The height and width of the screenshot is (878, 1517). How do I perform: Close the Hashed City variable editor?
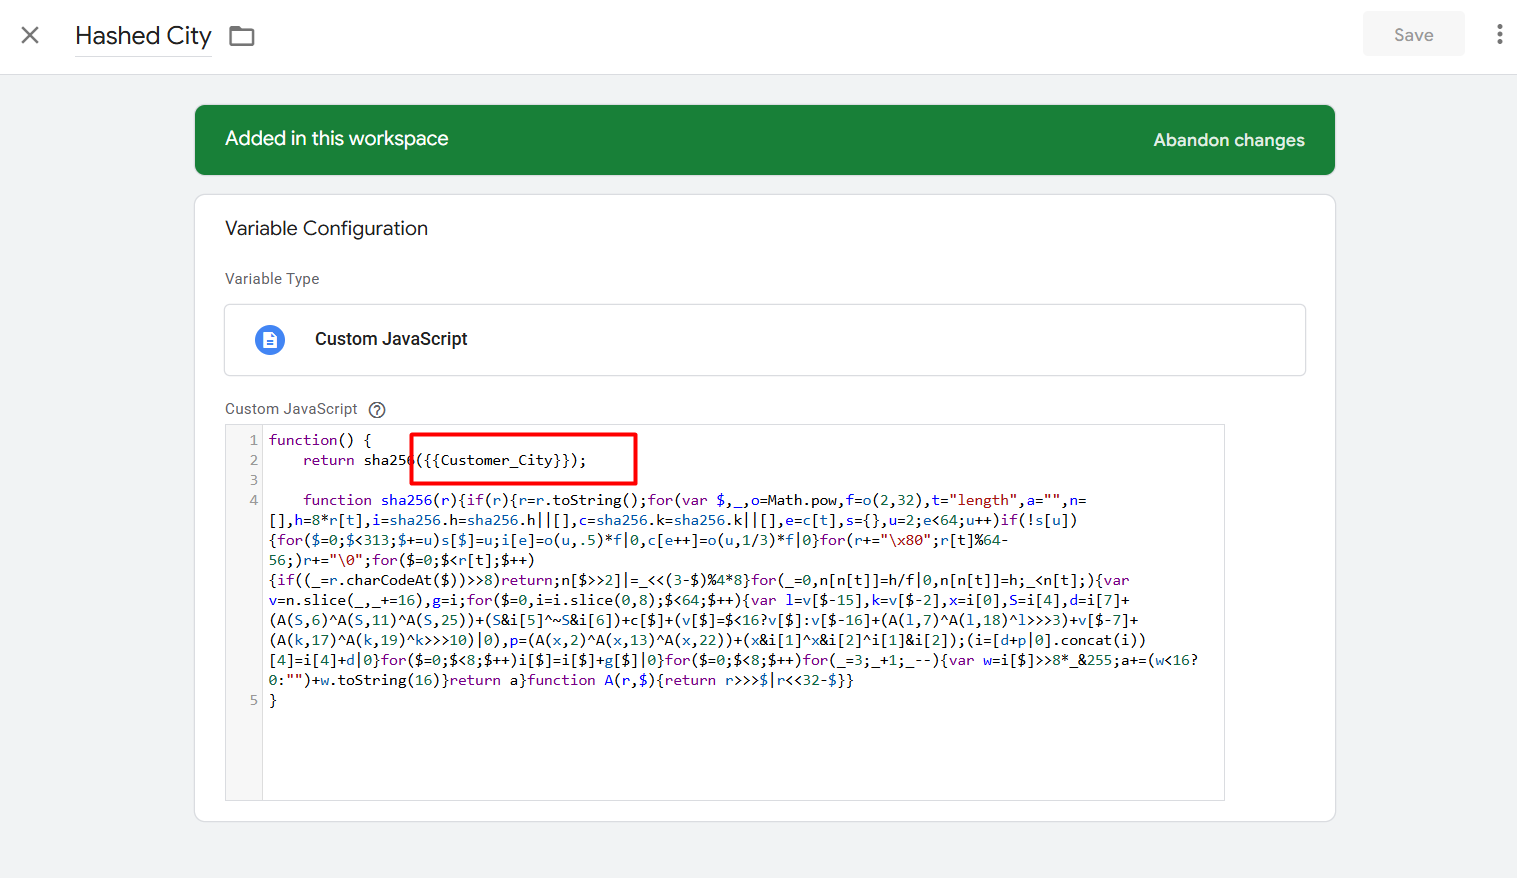pos(30,36)
